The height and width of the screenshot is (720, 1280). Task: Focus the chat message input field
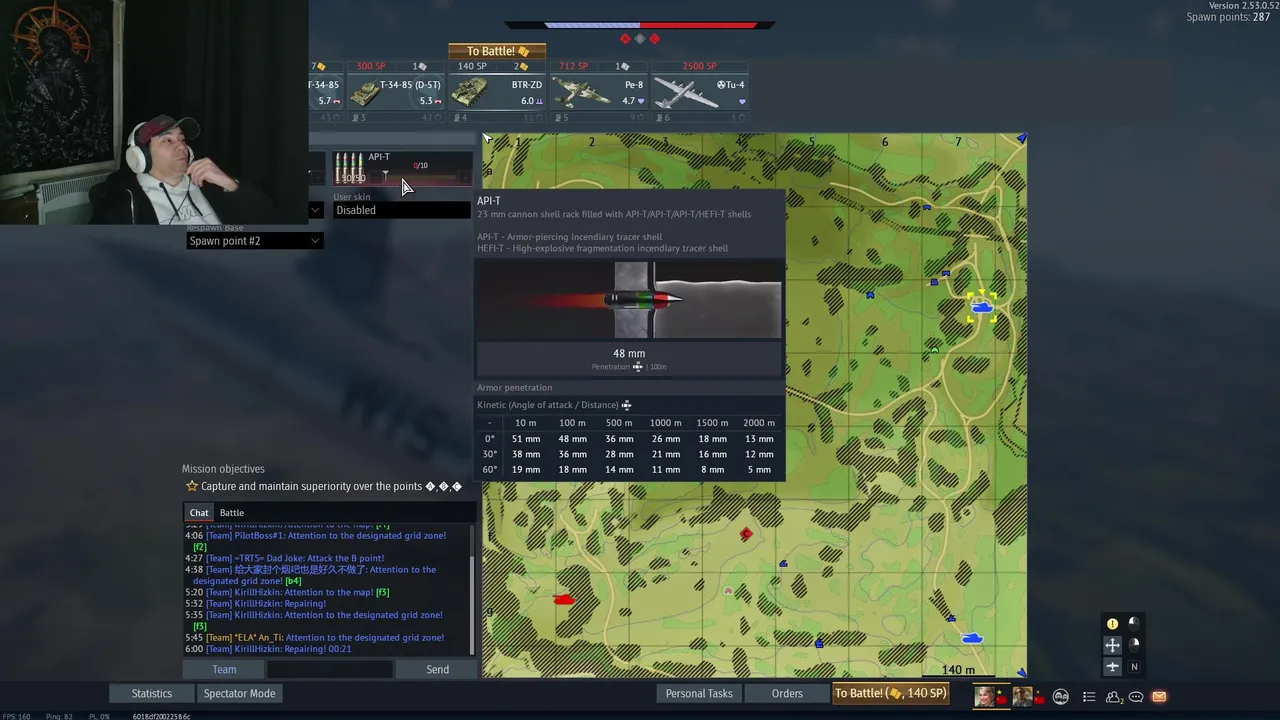(329, 670)
